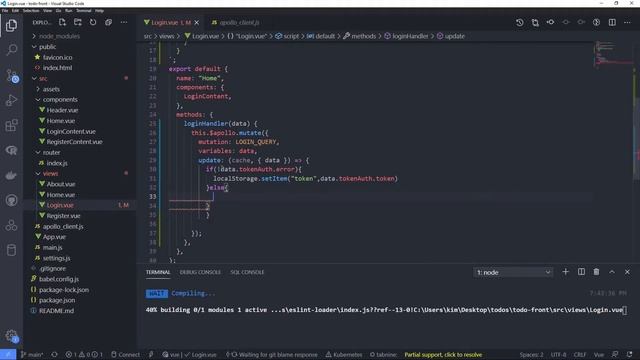Split the terminal panel
This screenshot has width=640, height=360.
point(581,272)
